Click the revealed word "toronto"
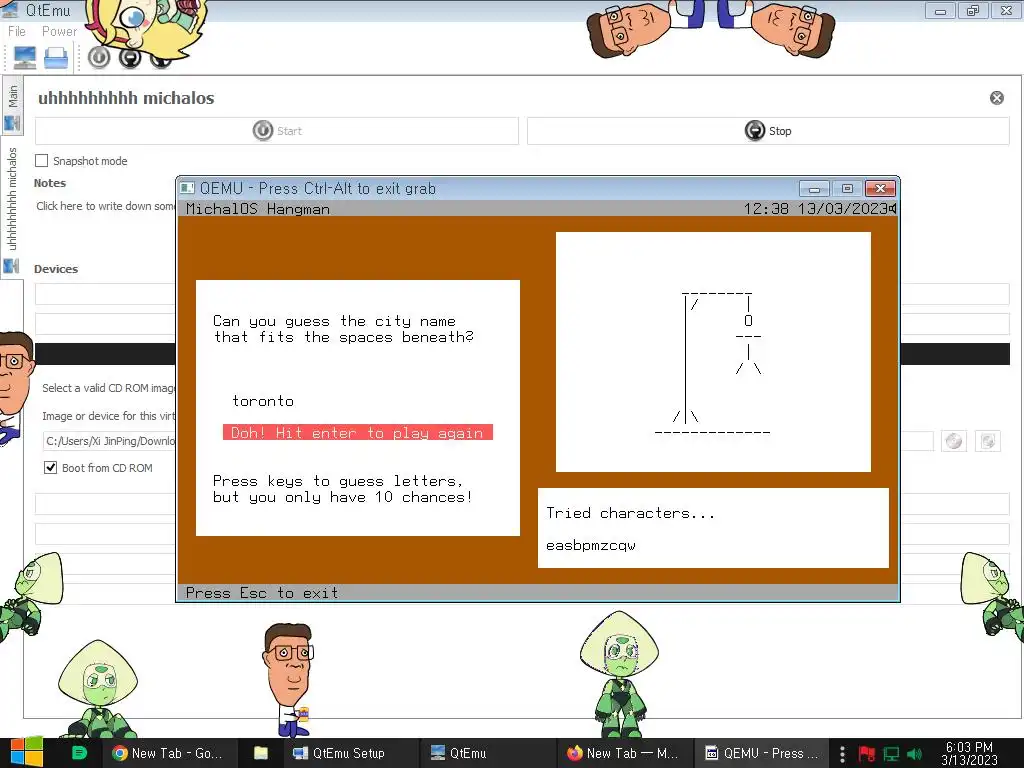Image resolution: width=1024 pixels, height=768 pixels. (263, 400)
